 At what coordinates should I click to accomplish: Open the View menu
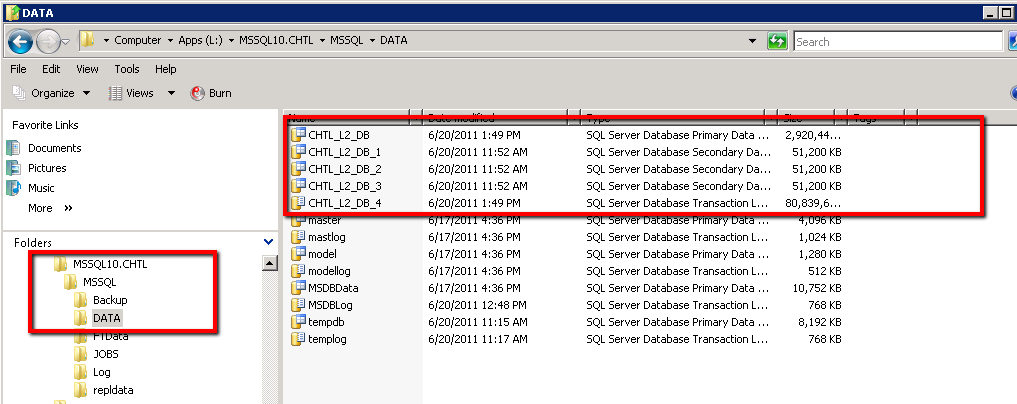87,69
